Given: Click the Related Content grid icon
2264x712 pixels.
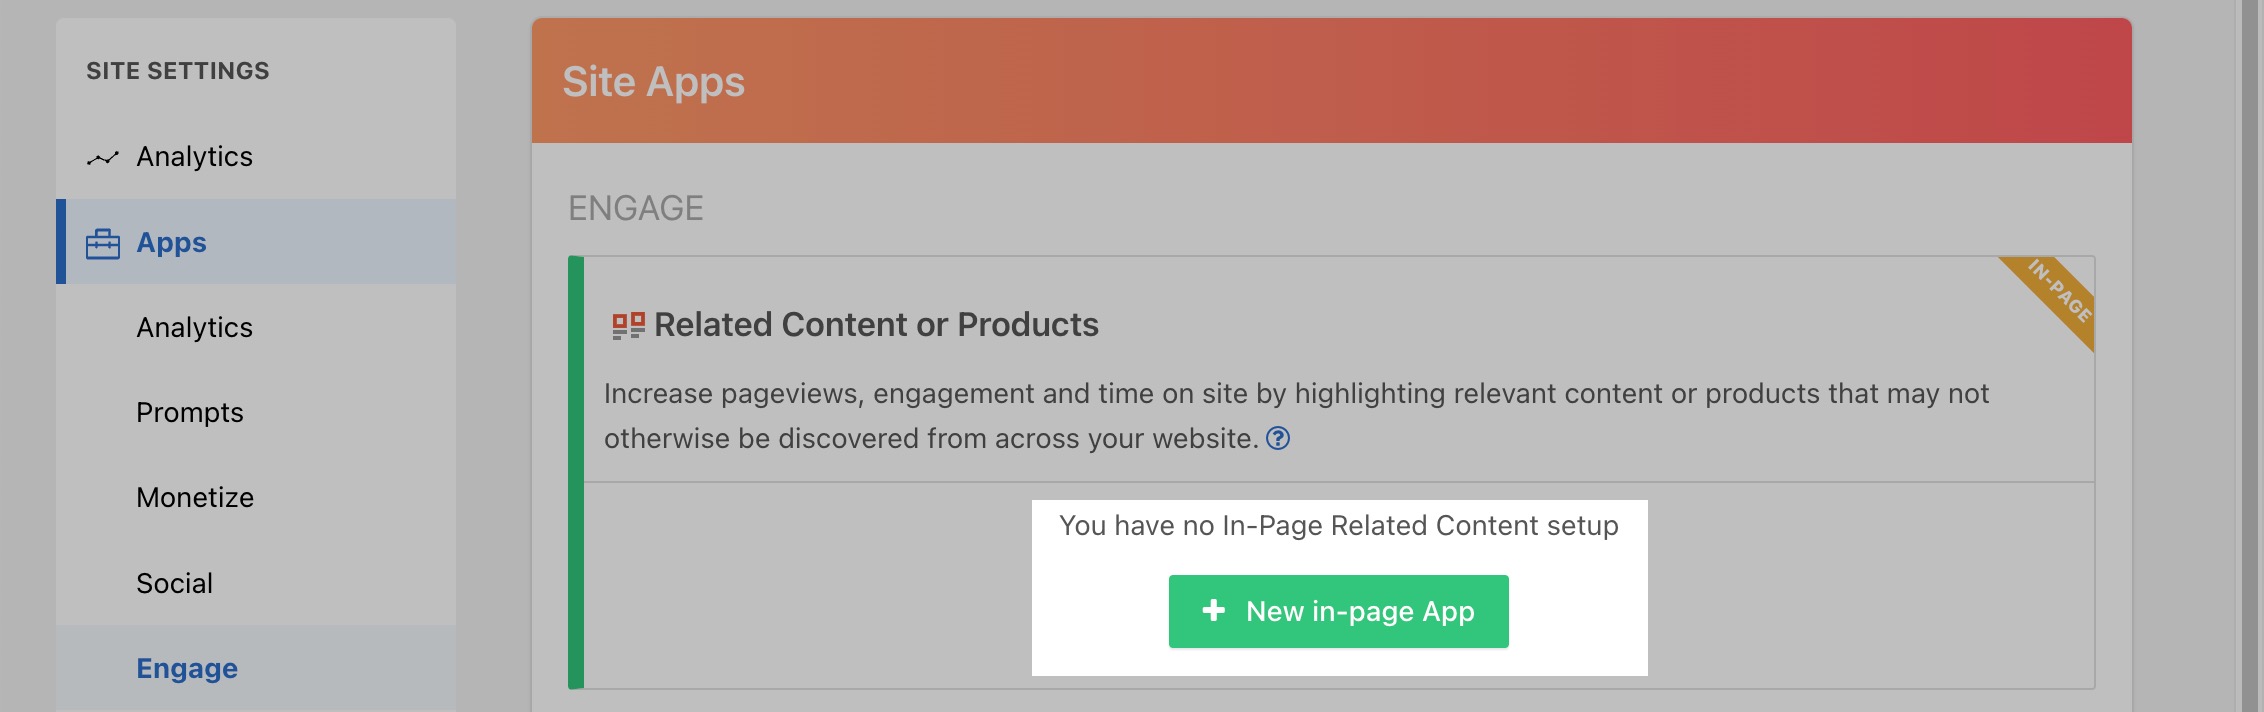Looking at the screenshot, I should (628, 326).
